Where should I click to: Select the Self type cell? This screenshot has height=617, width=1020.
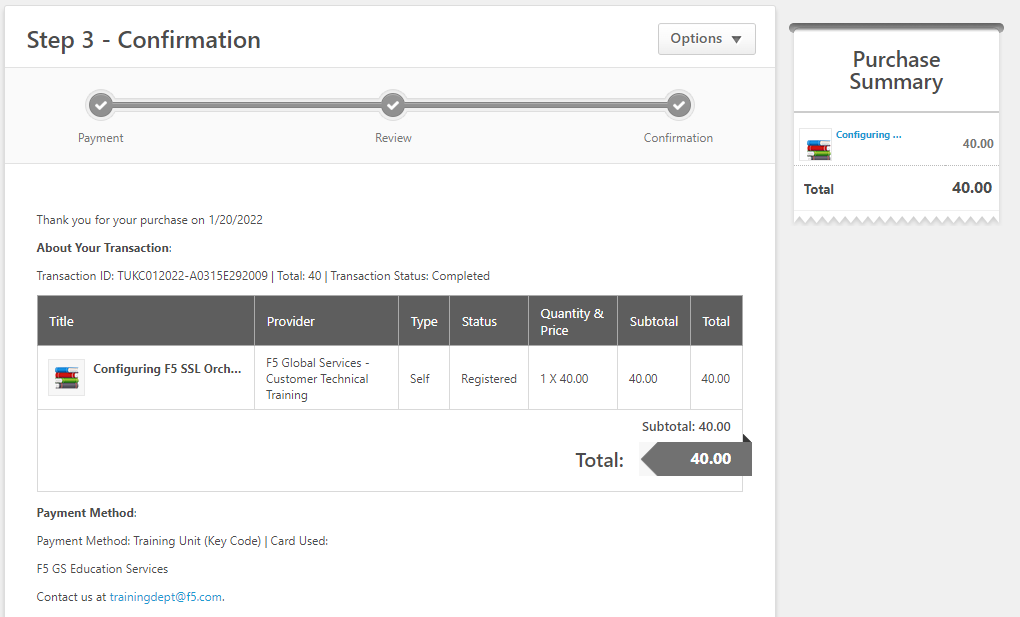pyautogui.click(x=424, y=378)
